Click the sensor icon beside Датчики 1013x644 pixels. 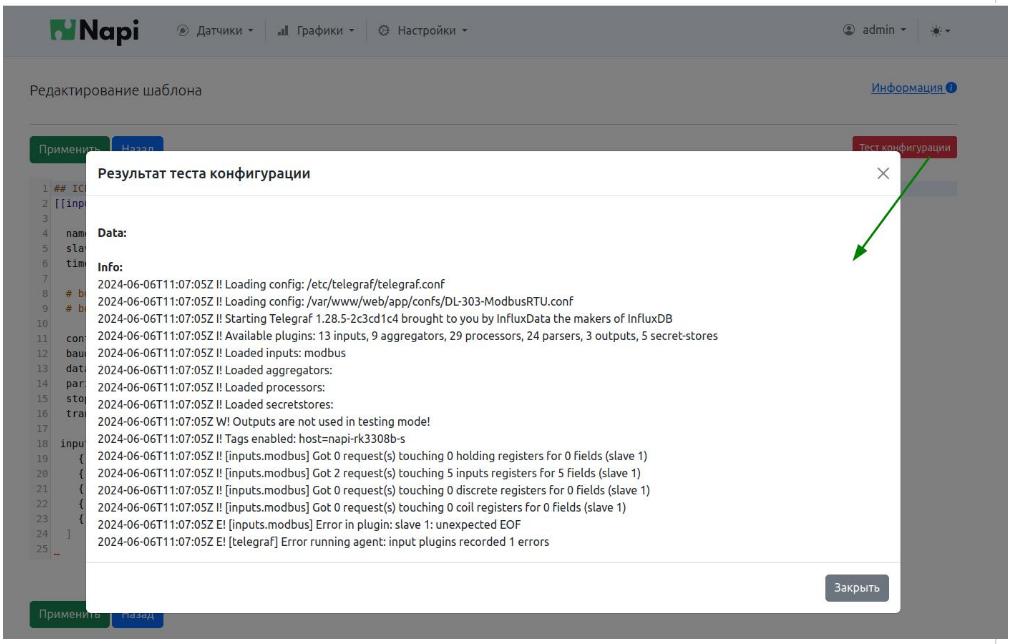[x=183, y=31]
